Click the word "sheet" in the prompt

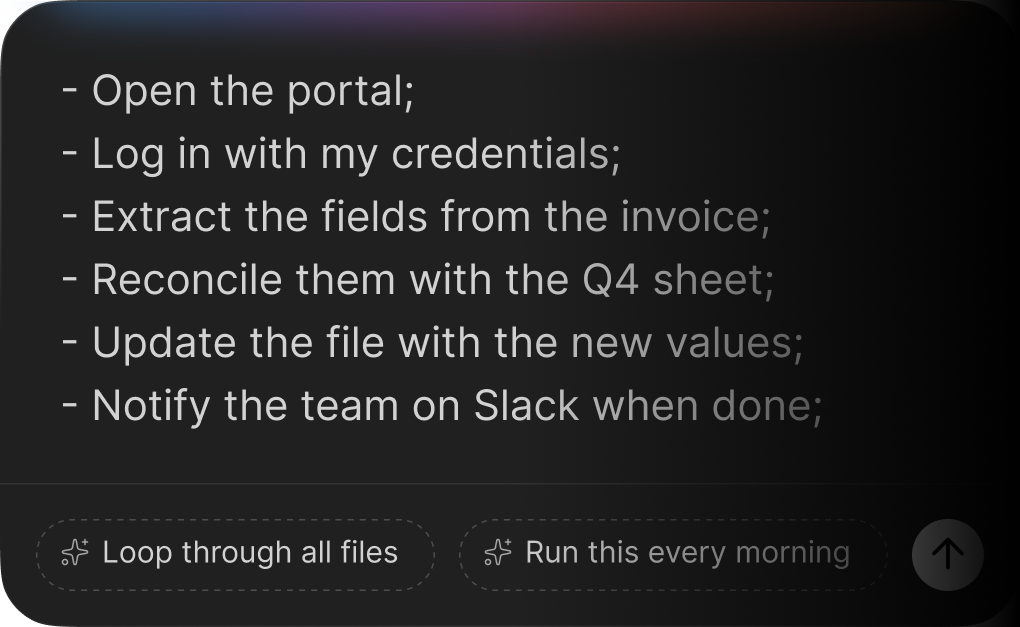(708, 280)
